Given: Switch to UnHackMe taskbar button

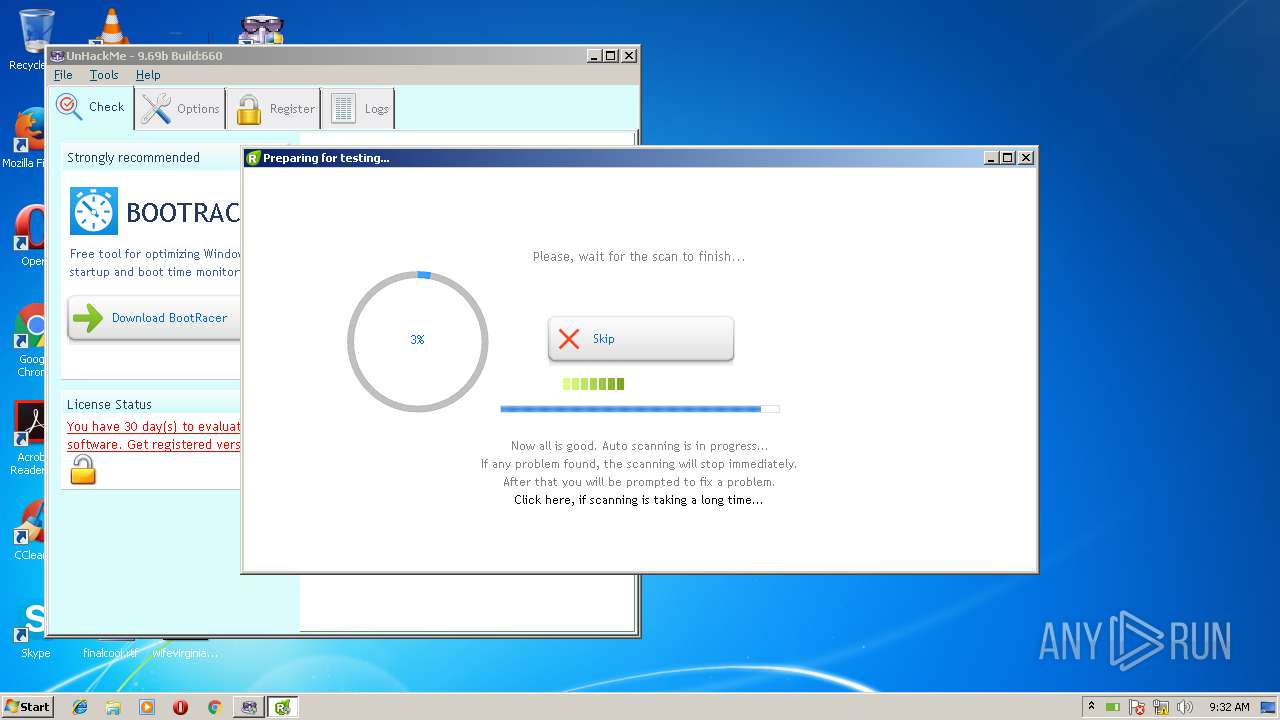Looking at the screenshot, I should [249, 707].
